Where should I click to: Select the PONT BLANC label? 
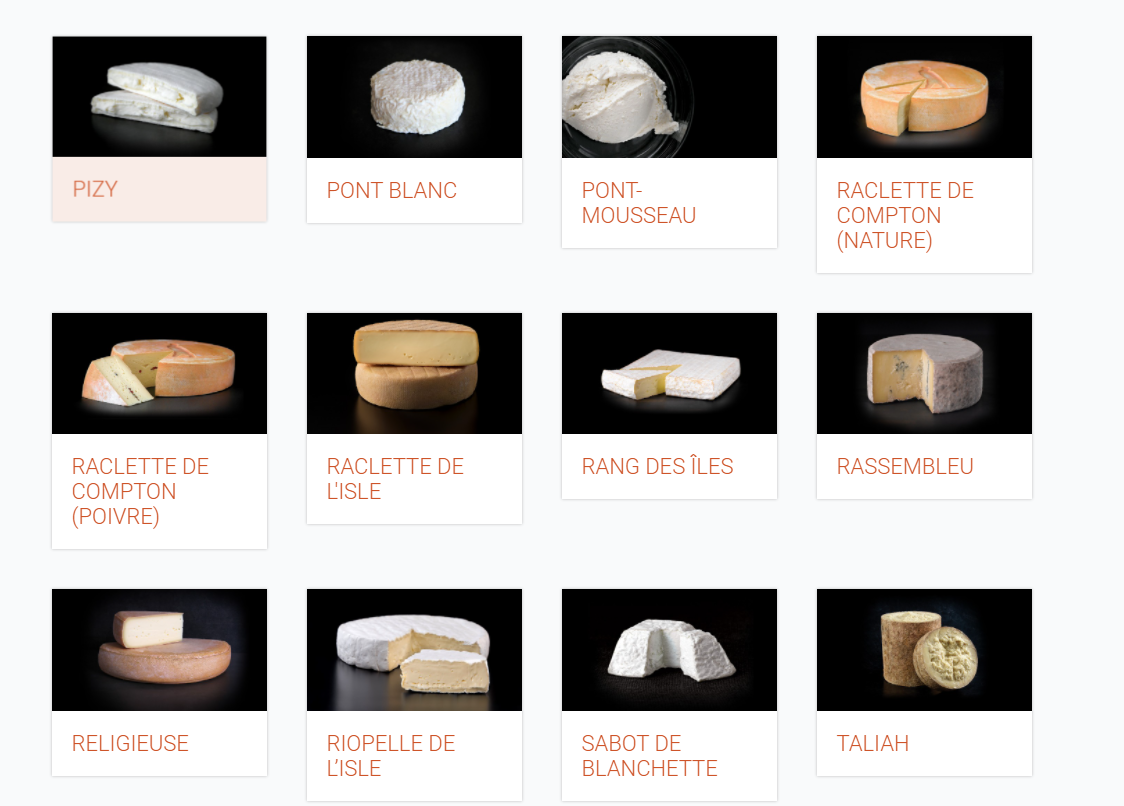[x=391, y=190]
